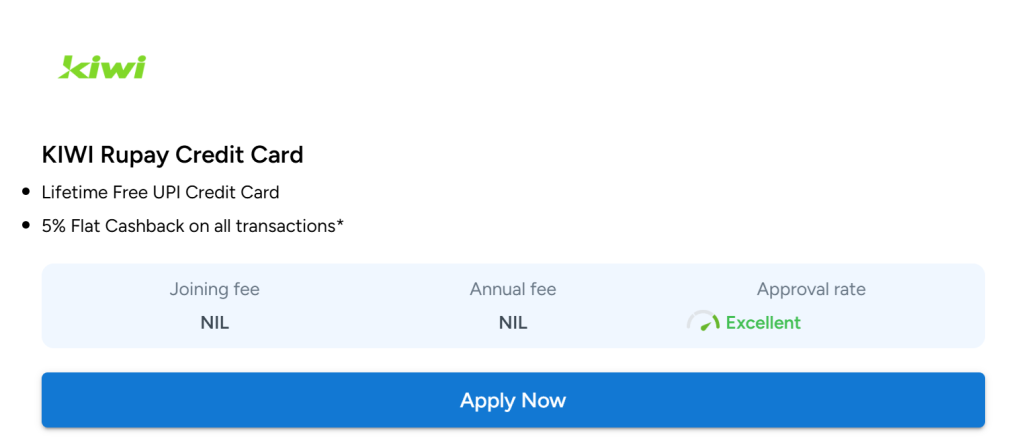Click the letter 'k' of kiwi logo
This screenshot has width=1024, height=445.
[72, 67]
